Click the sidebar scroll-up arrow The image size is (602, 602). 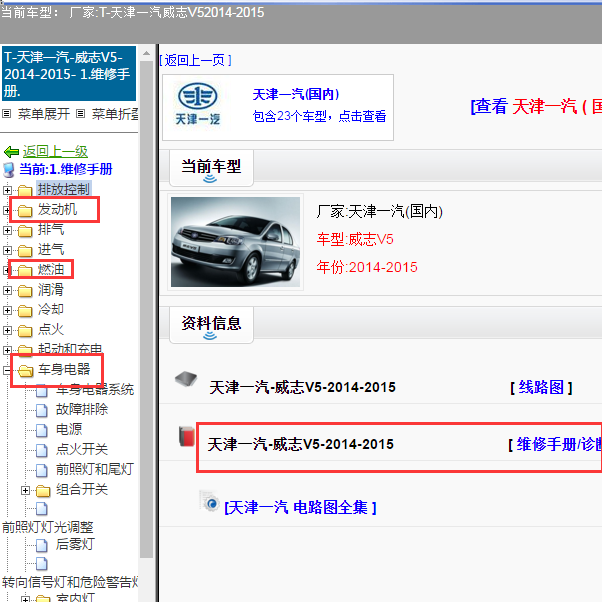(x=146, y=54)
